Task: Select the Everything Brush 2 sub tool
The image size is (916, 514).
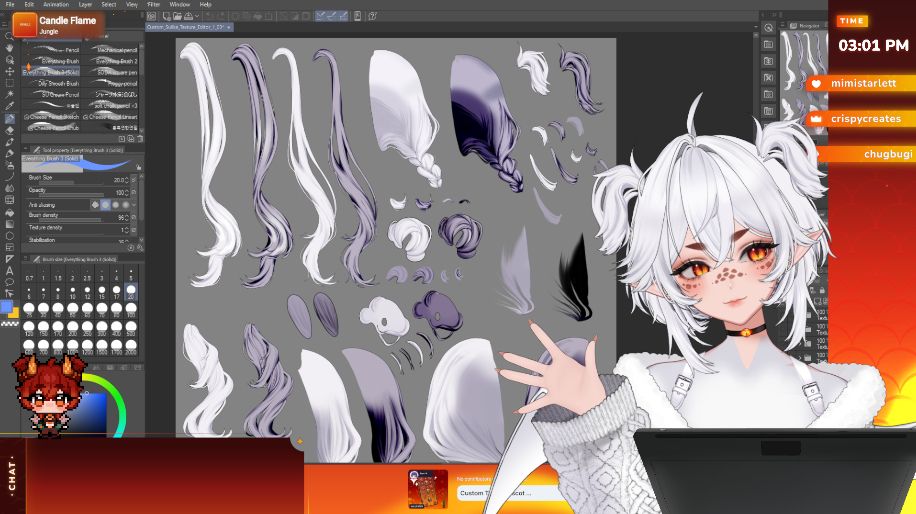Action: pos(109,61)
